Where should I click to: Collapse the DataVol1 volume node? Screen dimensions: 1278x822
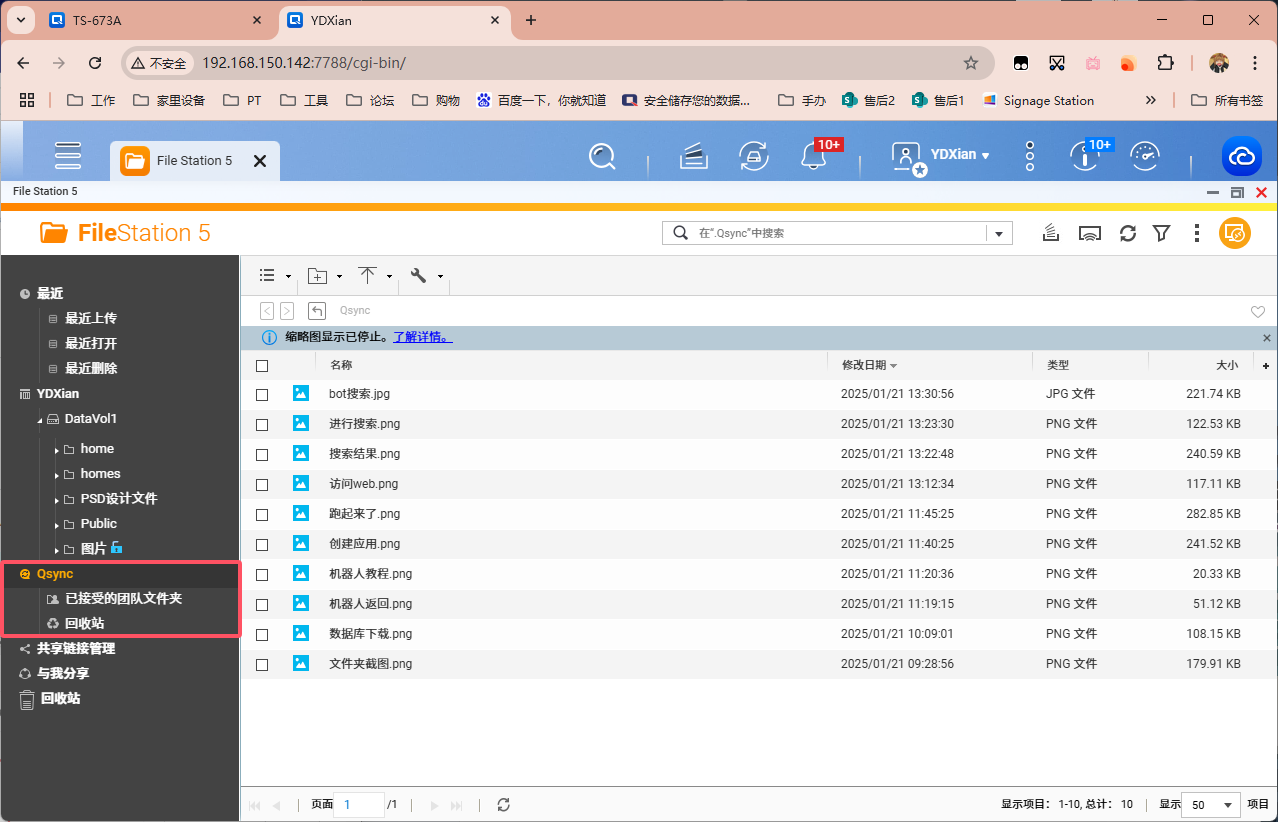(x=41, y=420)
